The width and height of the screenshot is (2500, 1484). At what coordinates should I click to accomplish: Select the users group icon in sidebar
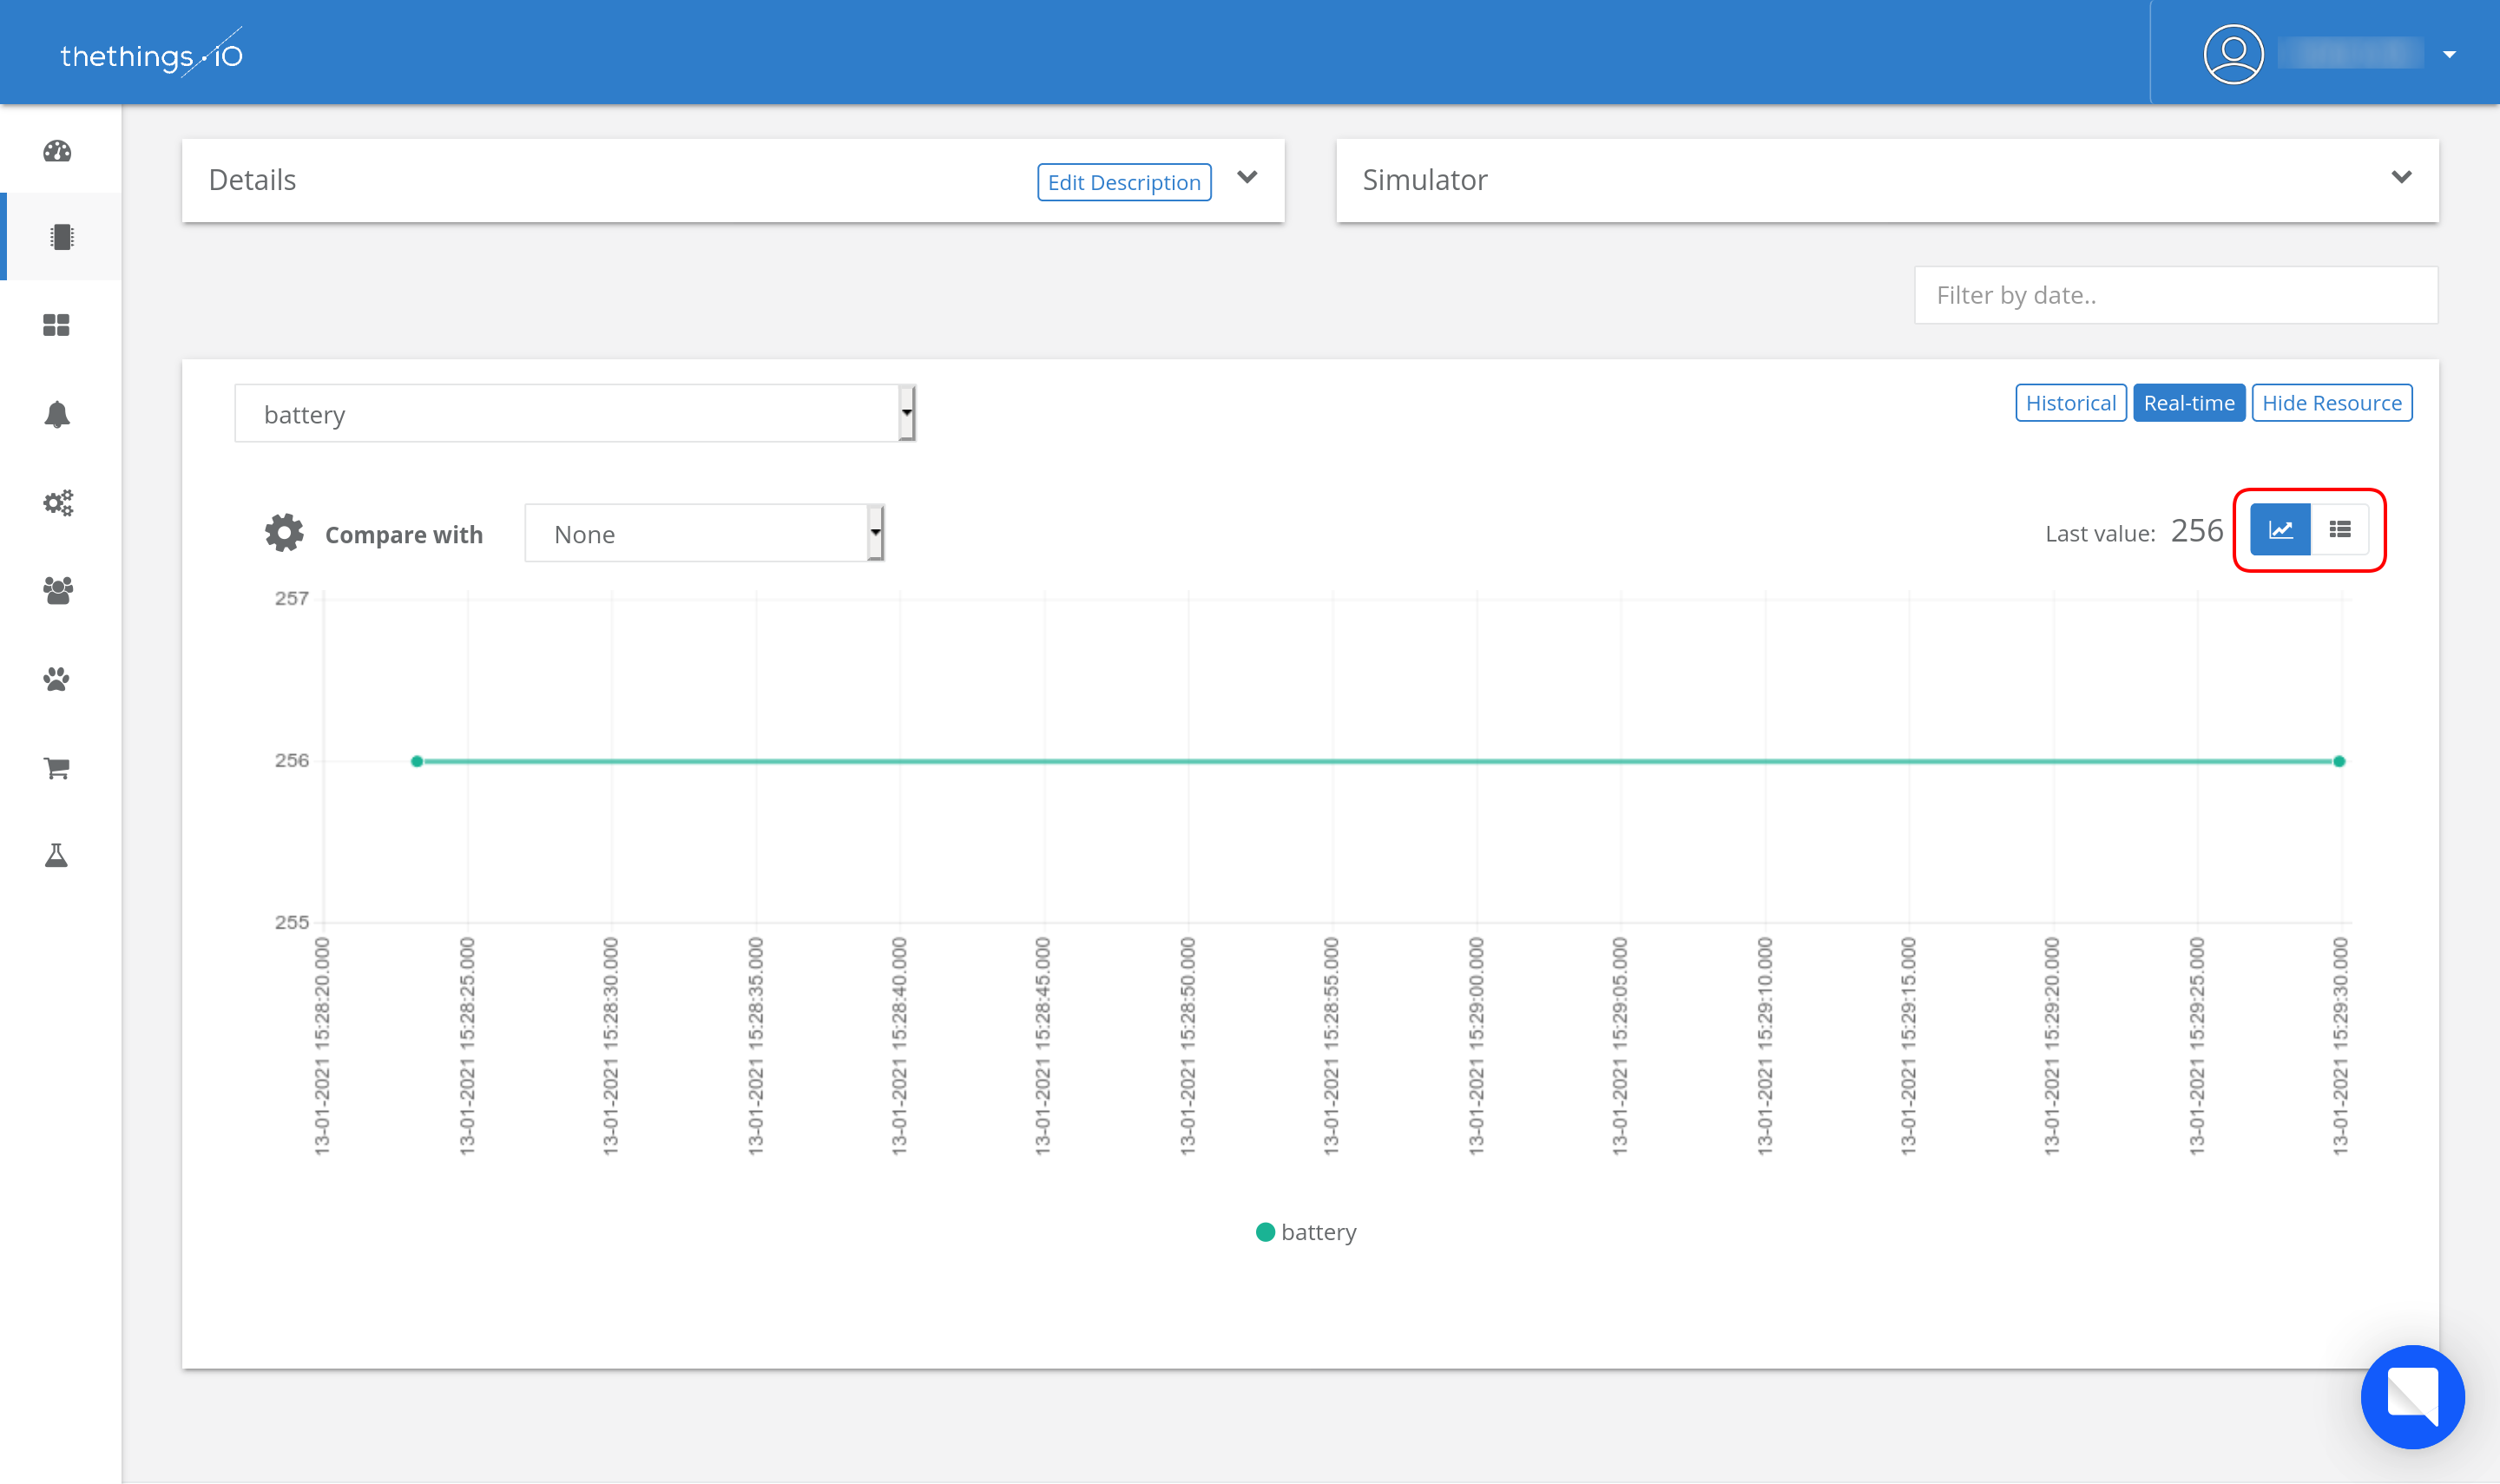57,591
